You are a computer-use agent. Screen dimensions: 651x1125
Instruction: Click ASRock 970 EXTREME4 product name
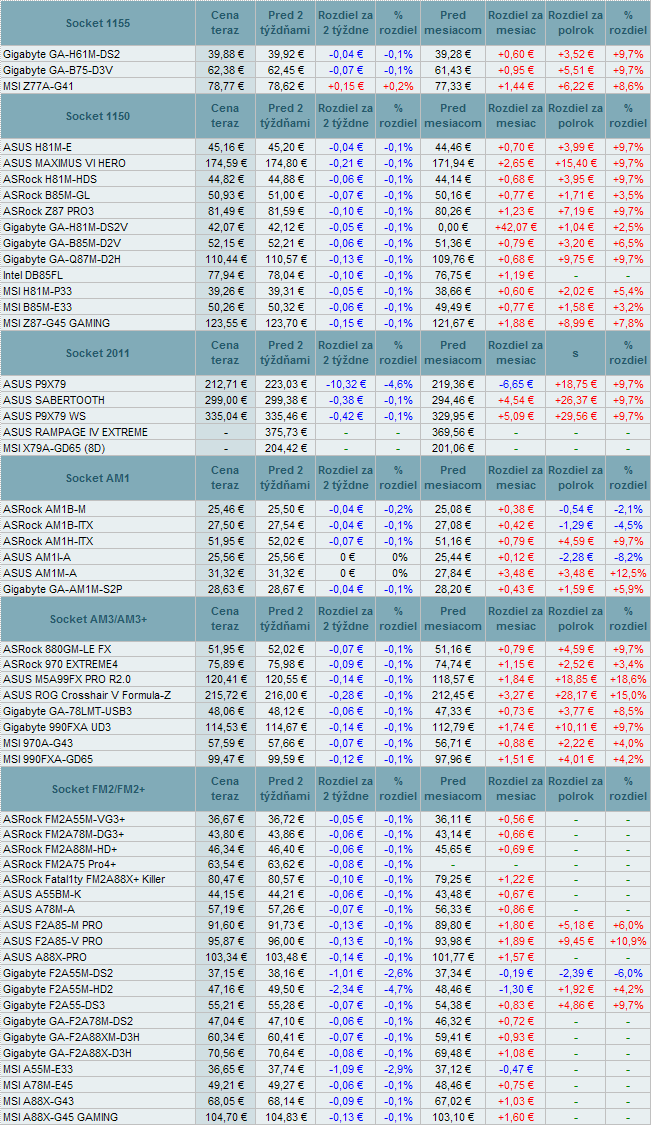point(60,666)
